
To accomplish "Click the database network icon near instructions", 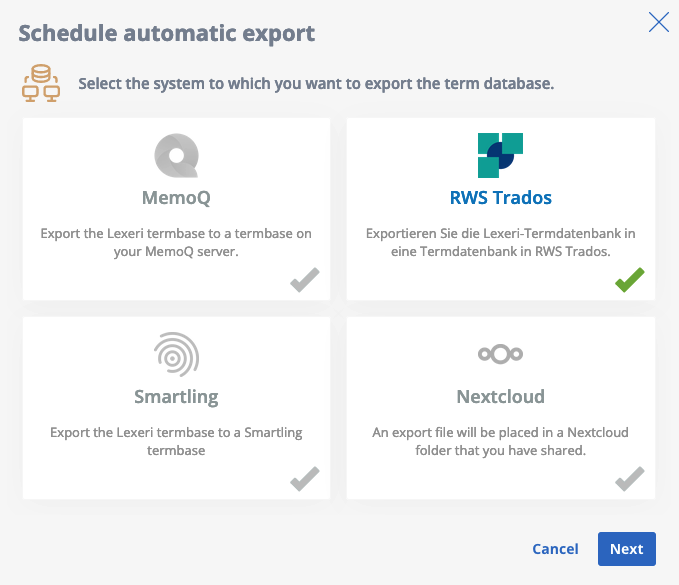I will [41, 83].
